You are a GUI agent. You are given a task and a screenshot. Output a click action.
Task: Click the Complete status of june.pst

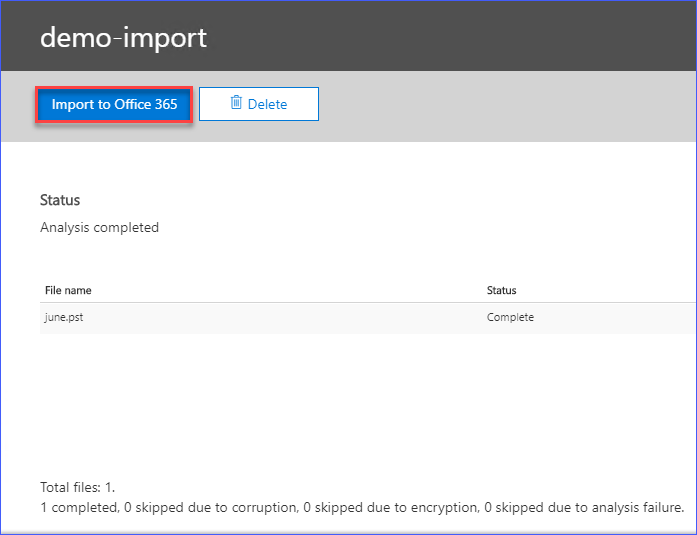tap(510, 317)
